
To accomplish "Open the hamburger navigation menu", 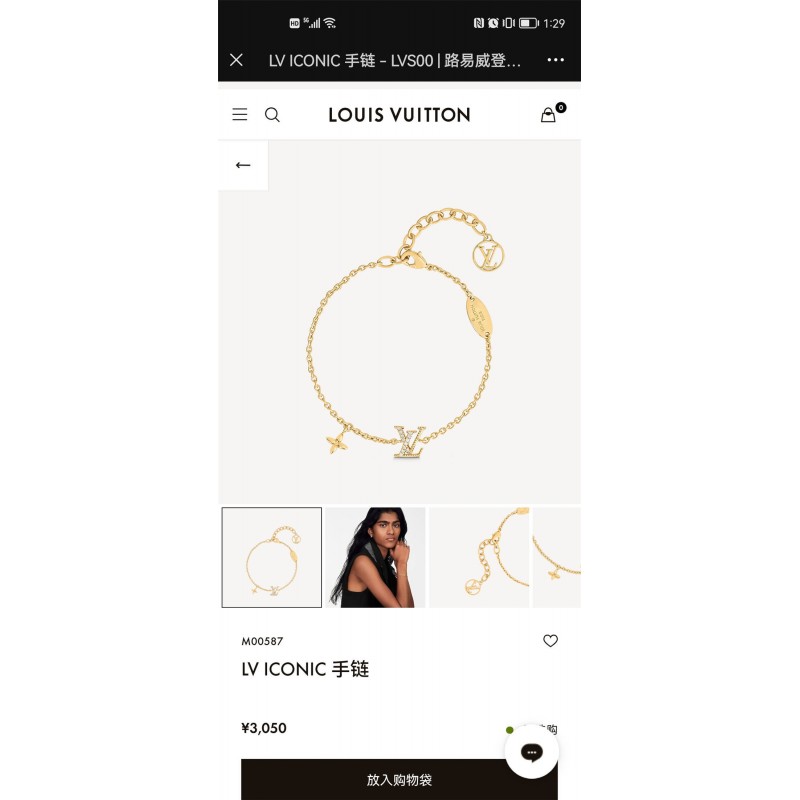I will tap(240, 114).
